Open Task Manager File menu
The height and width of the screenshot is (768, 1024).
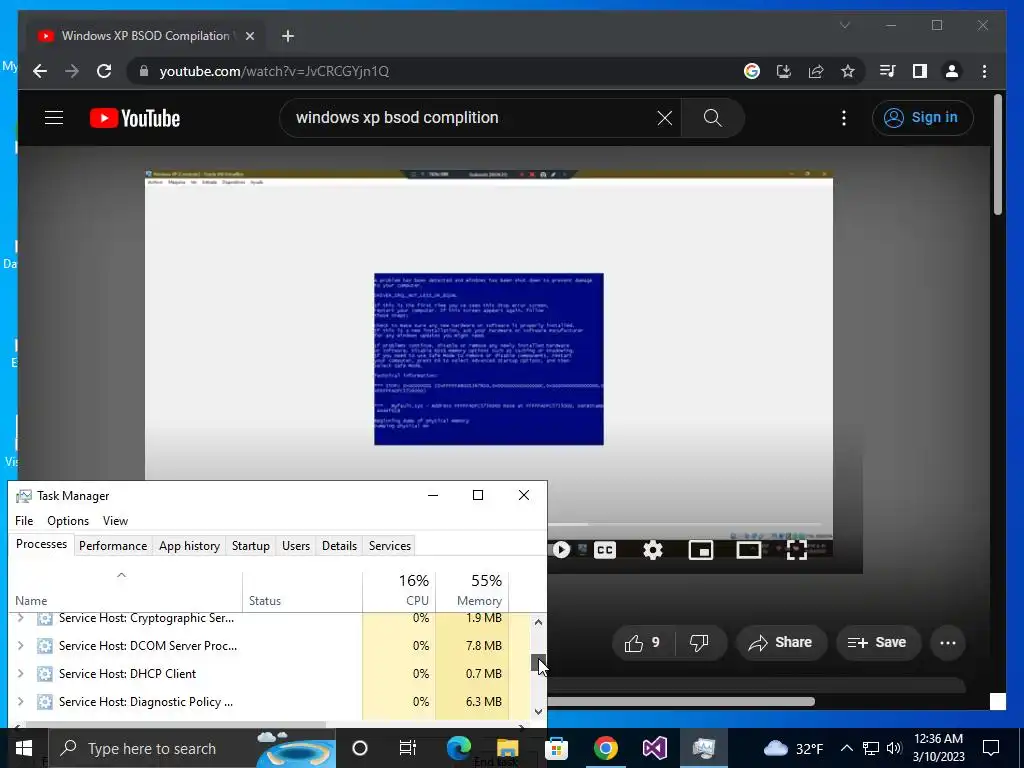(x=24, y=520)
